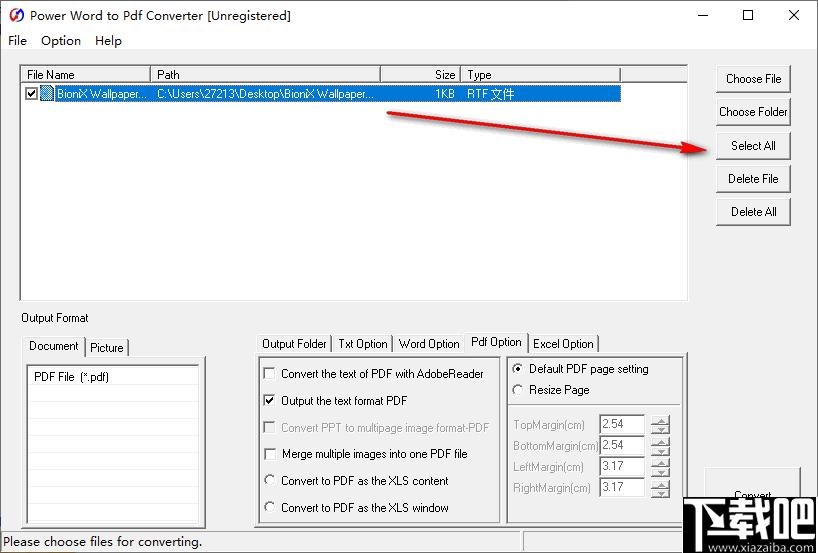
Task: Click the Power Word to Pdf Converter app icon
Action: click(x=17, y=16)
